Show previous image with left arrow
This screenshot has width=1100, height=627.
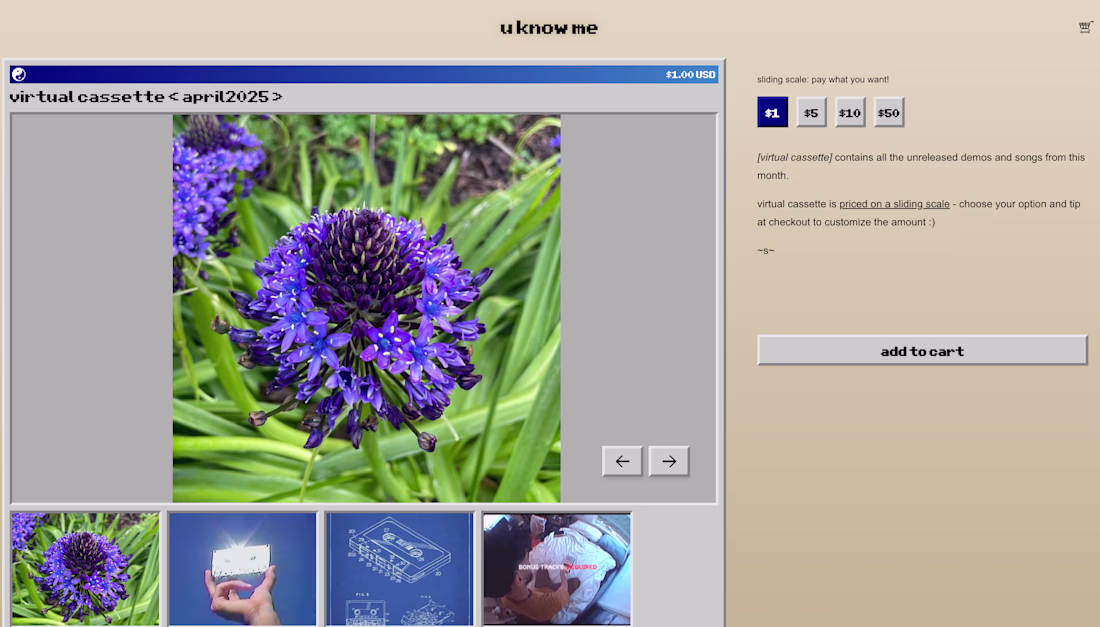point(622,461)
